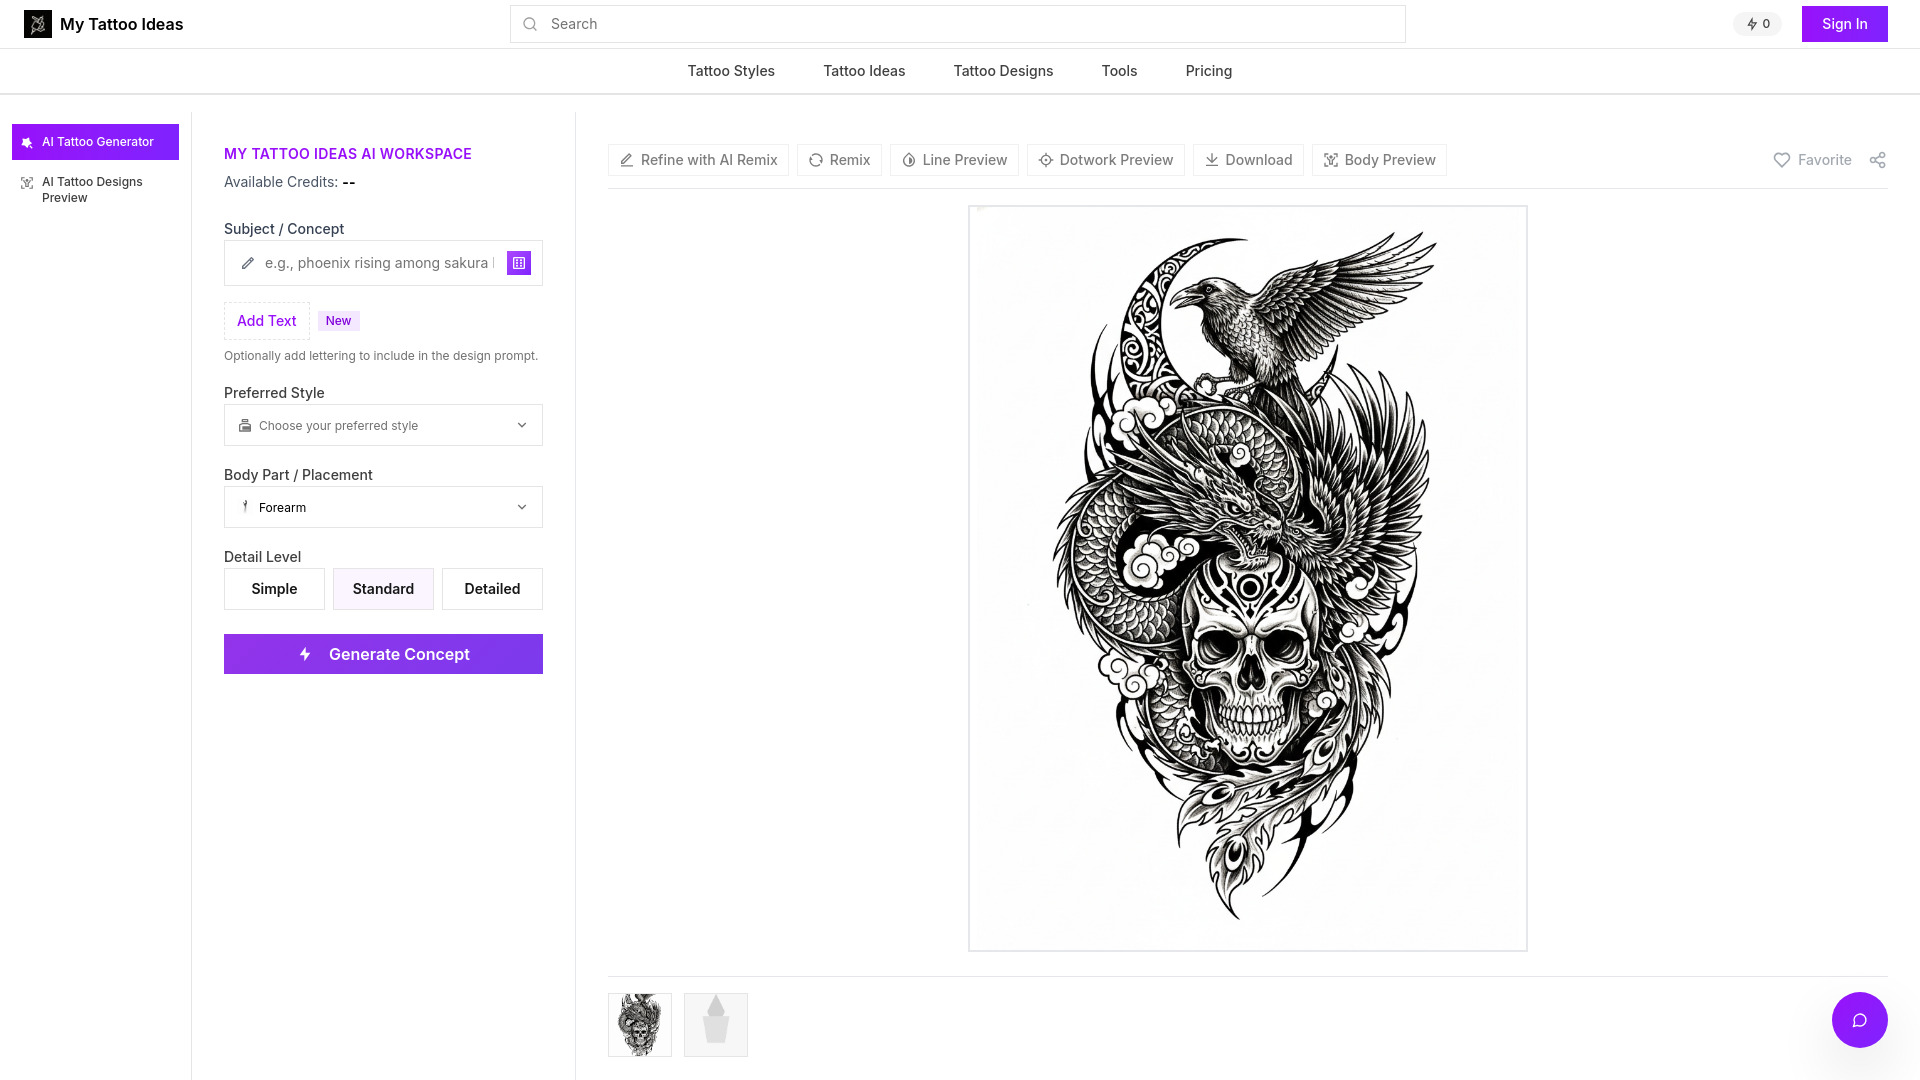Viewport: 1920px width, 1080px height.
Task: Open Line Preview of the design
Action: point(953,160)
